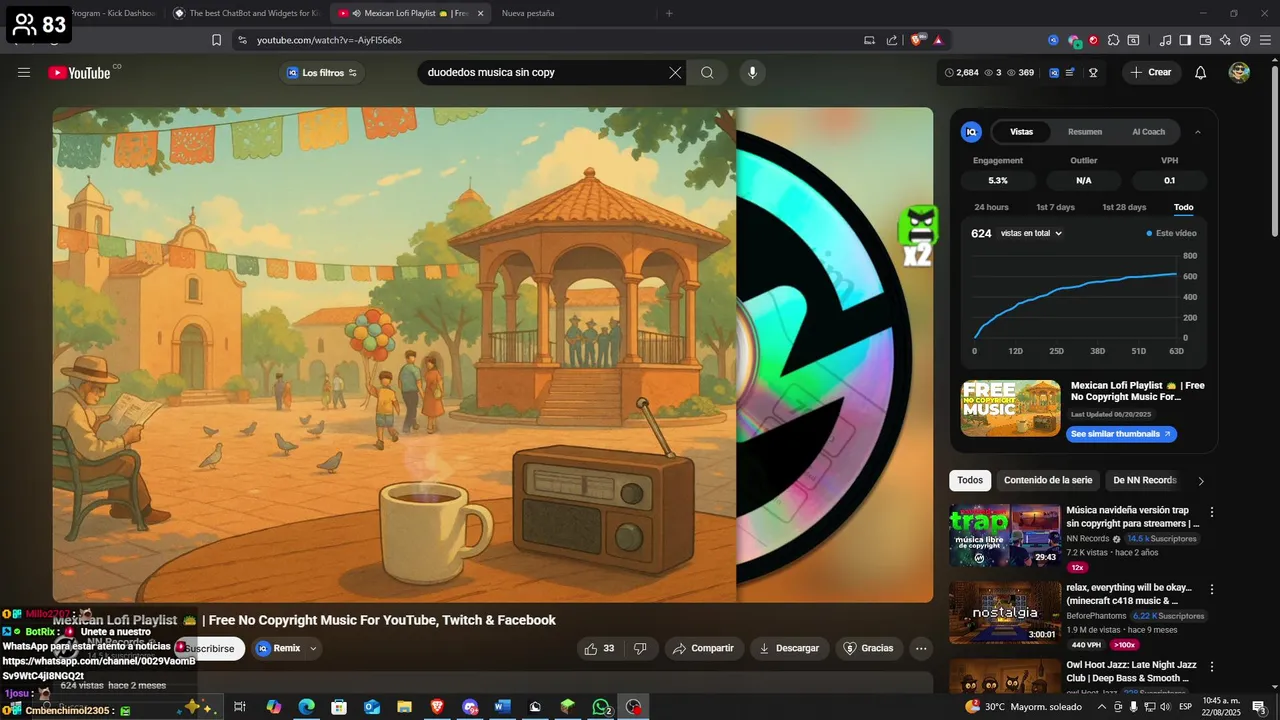Open the browser main menu icon

(x=1265, y=40)
